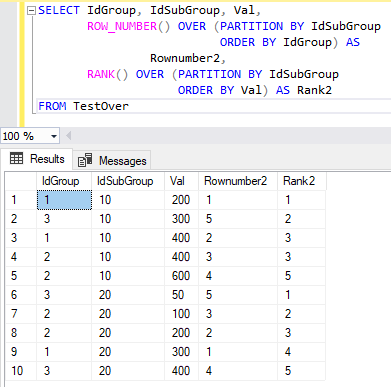The height and width of the screenshot is (387, 391).
Task: Click Val 300 in row 2
Action: point(181,219)
